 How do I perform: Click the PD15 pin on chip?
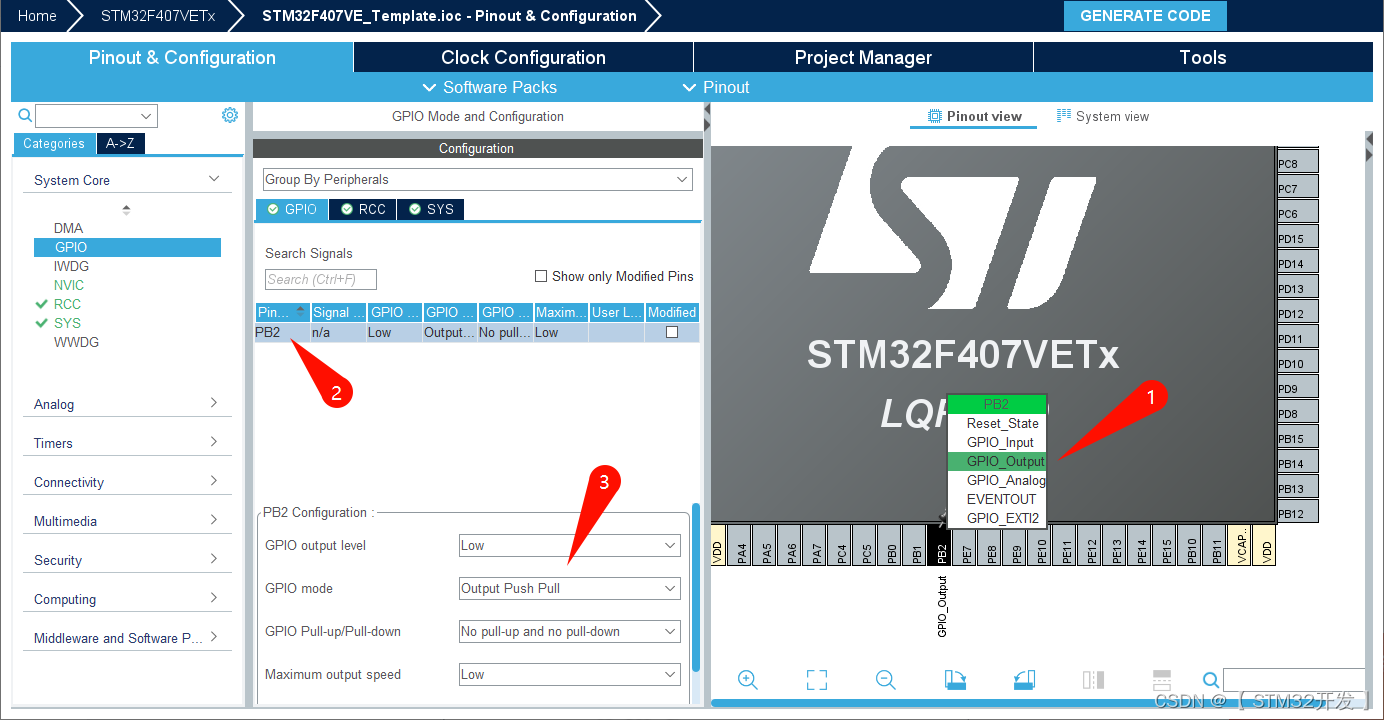(1297, 238)
